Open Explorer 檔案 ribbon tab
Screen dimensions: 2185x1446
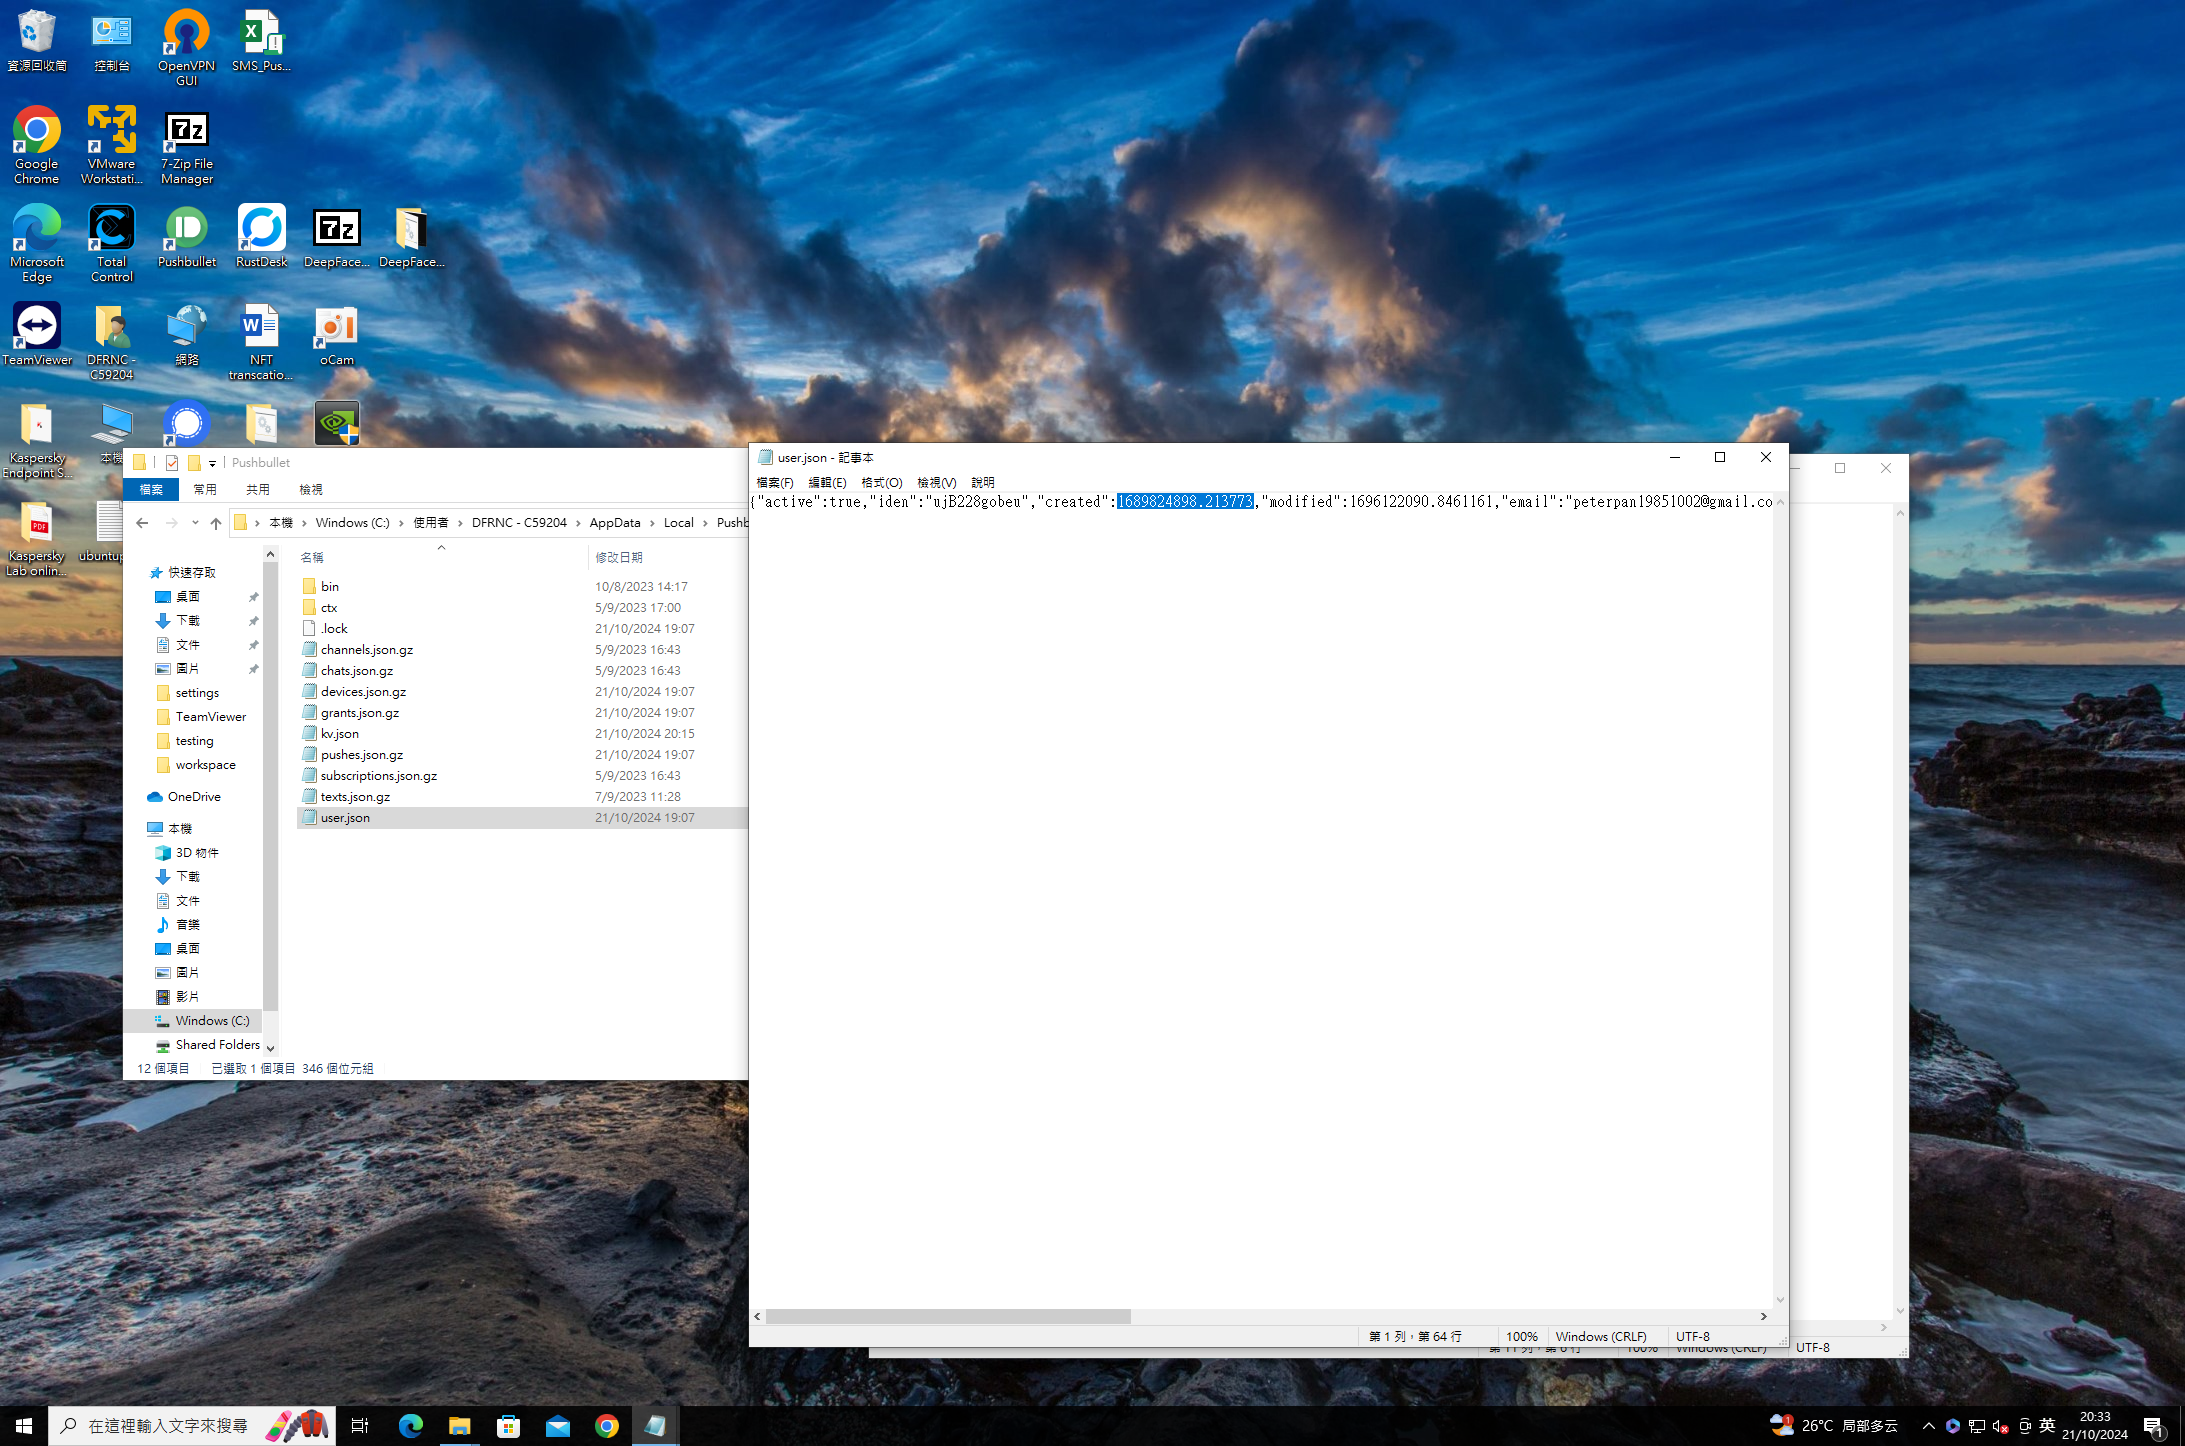tap(151, 489)
